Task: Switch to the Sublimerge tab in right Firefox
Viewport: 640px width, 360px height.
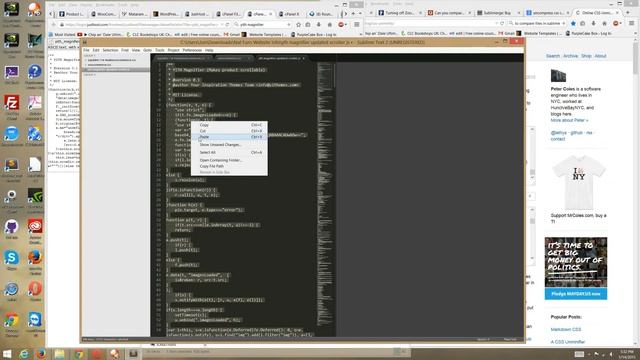Action: (497, 13)
